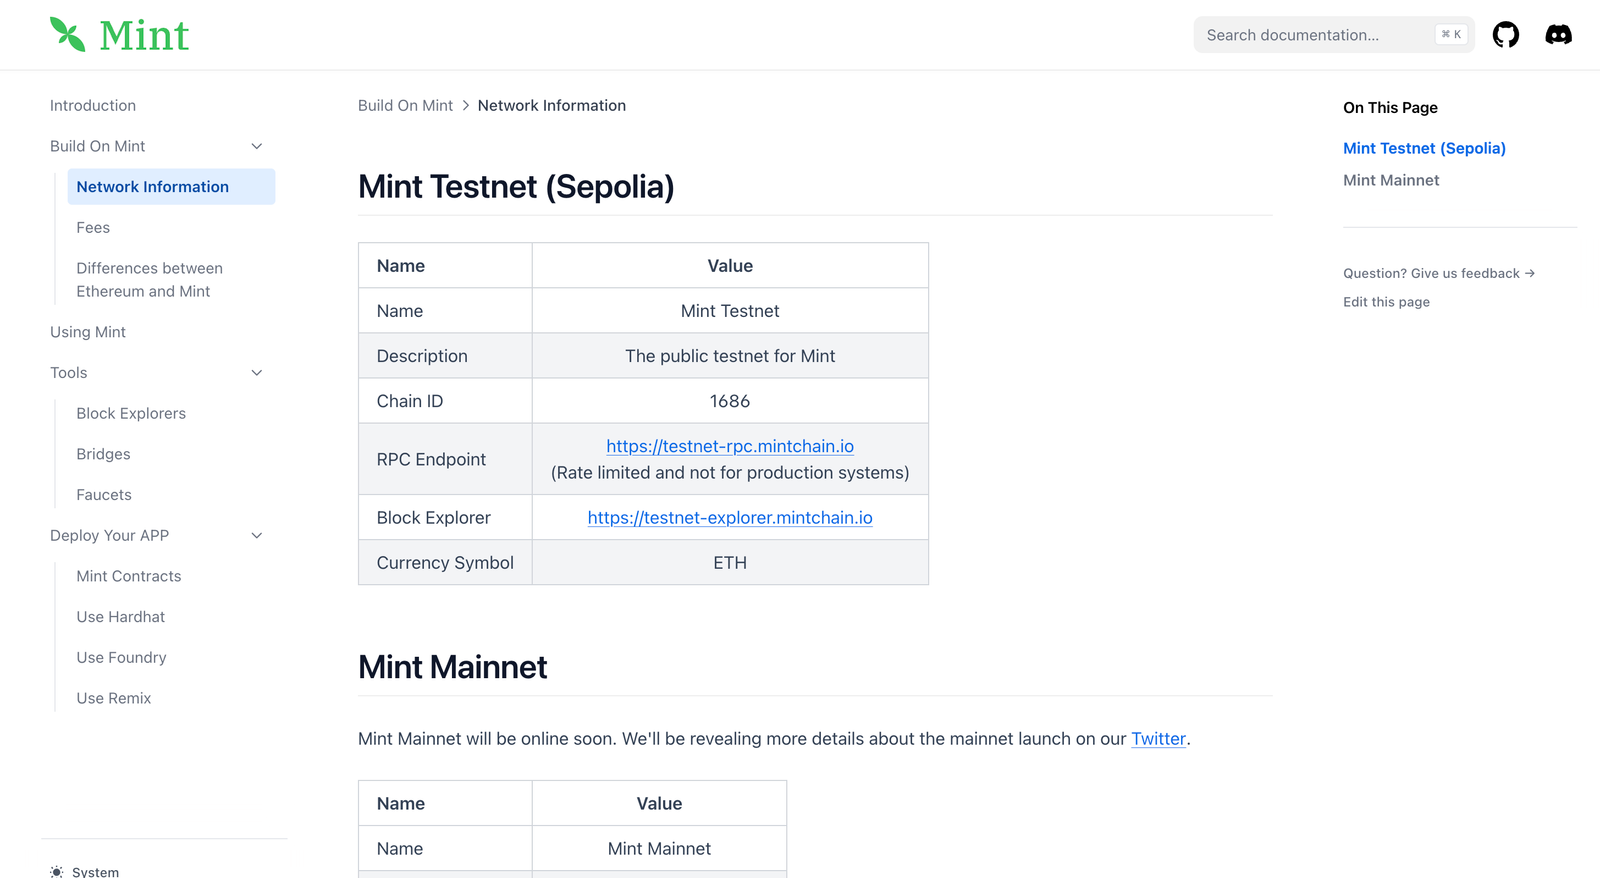Jump to Mint Mainnet in page outline
This screenshot has width=1600, height=878.
[x=1391, y=180]
